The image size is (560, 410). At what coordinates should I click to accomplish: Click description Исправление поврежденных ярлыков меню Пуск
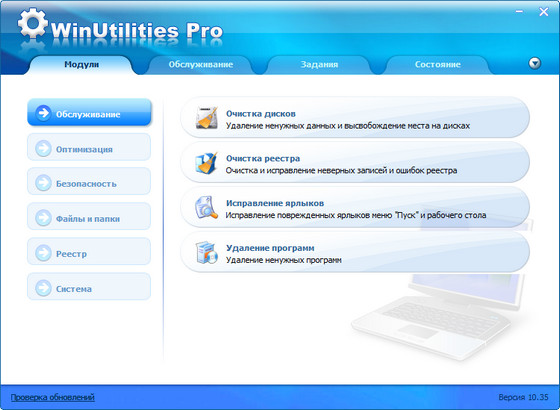(x=356, y=215)
